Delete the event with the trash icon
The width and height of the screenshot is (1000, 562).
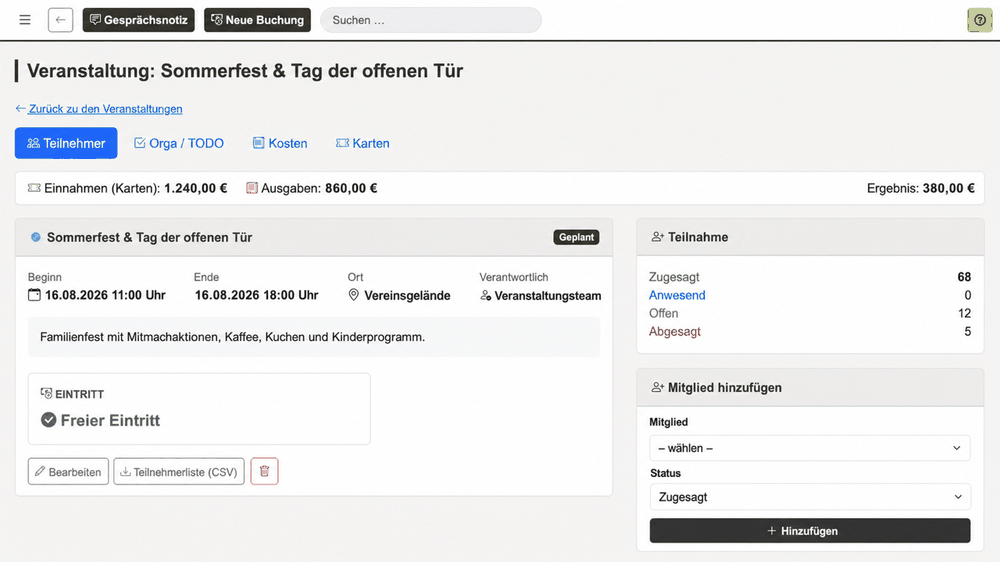[265, 471]
